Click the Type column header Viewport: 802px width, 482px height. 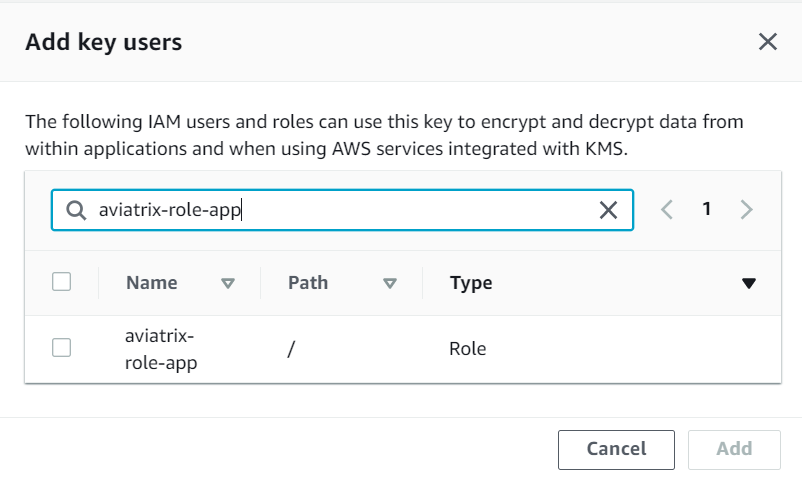tap(471, 283)
